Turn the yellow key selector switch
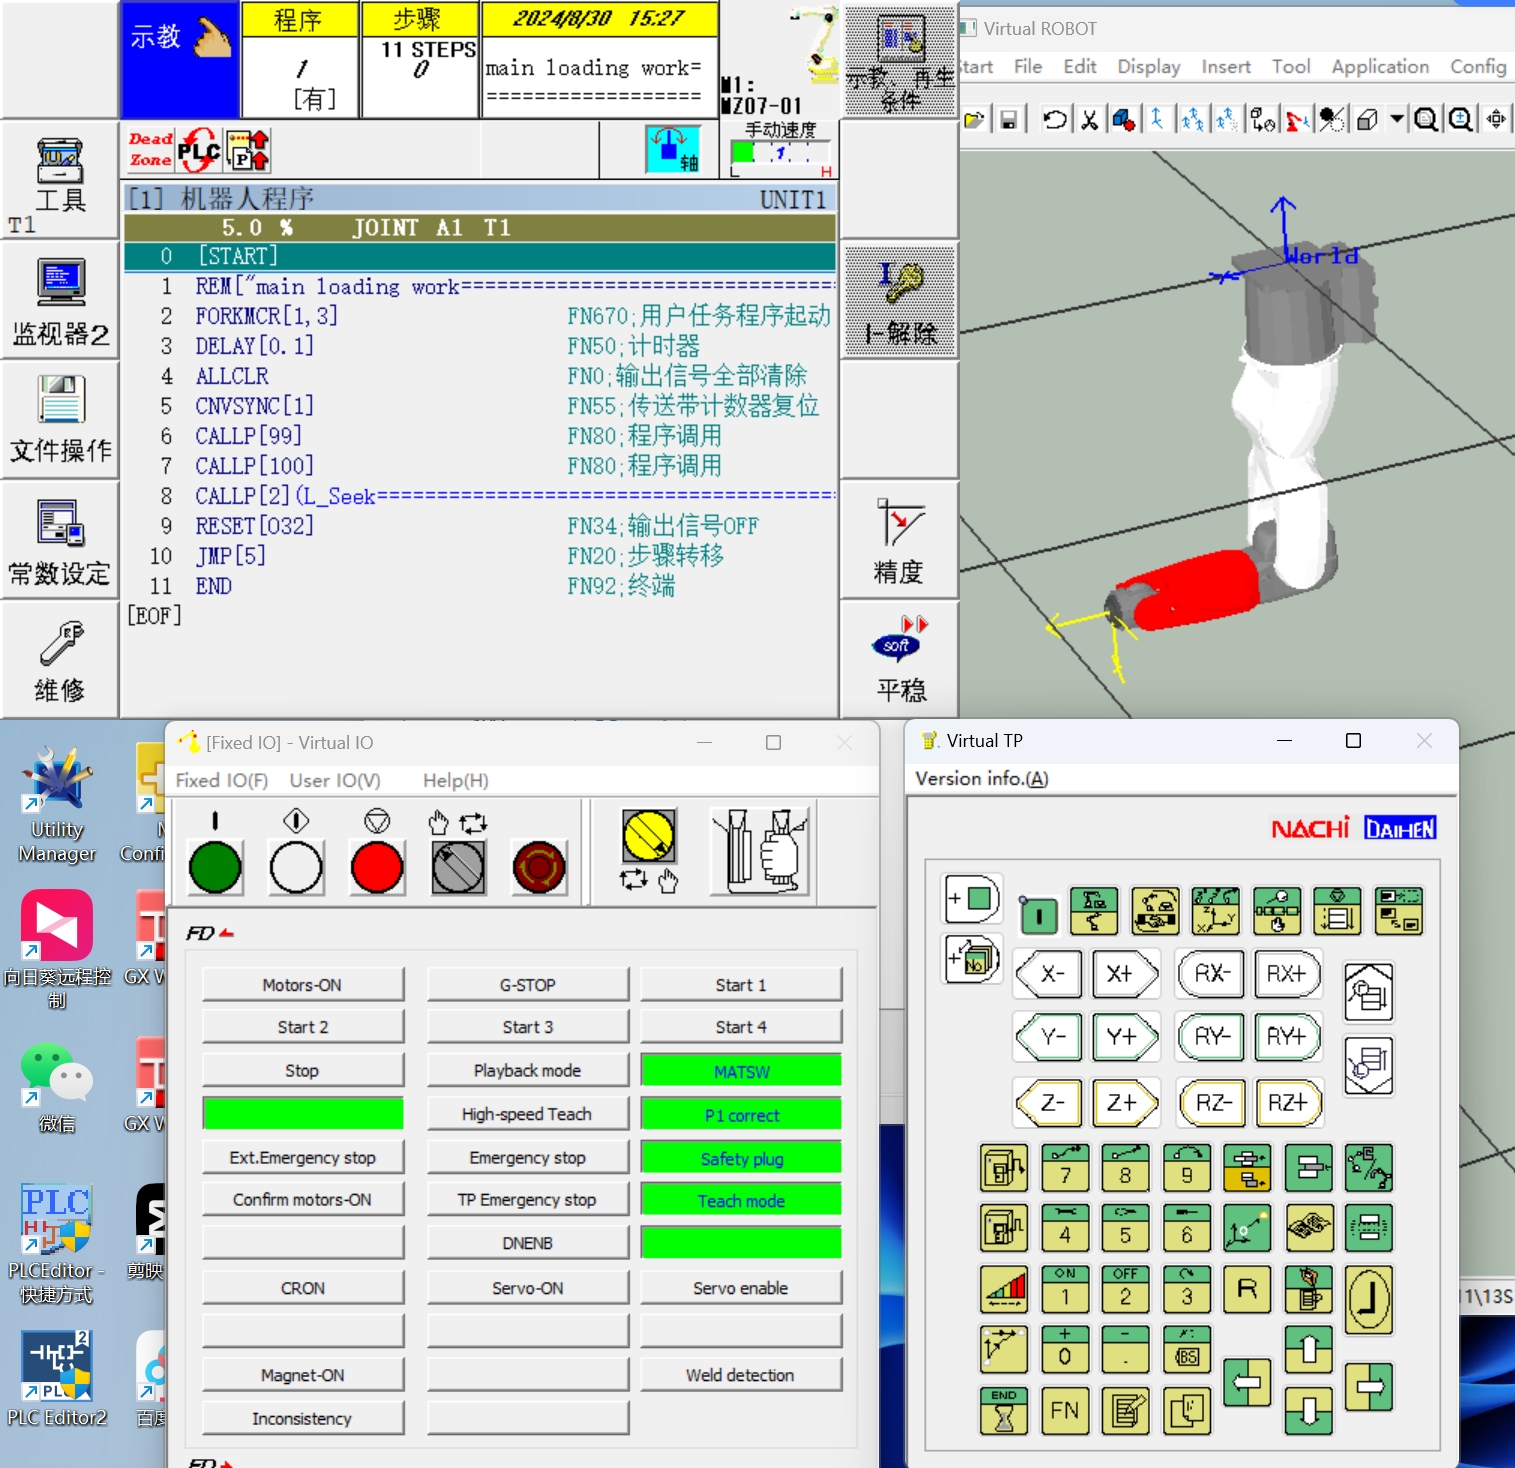The width and height of the screenshot is (1515, 1468). coord(648,836)
